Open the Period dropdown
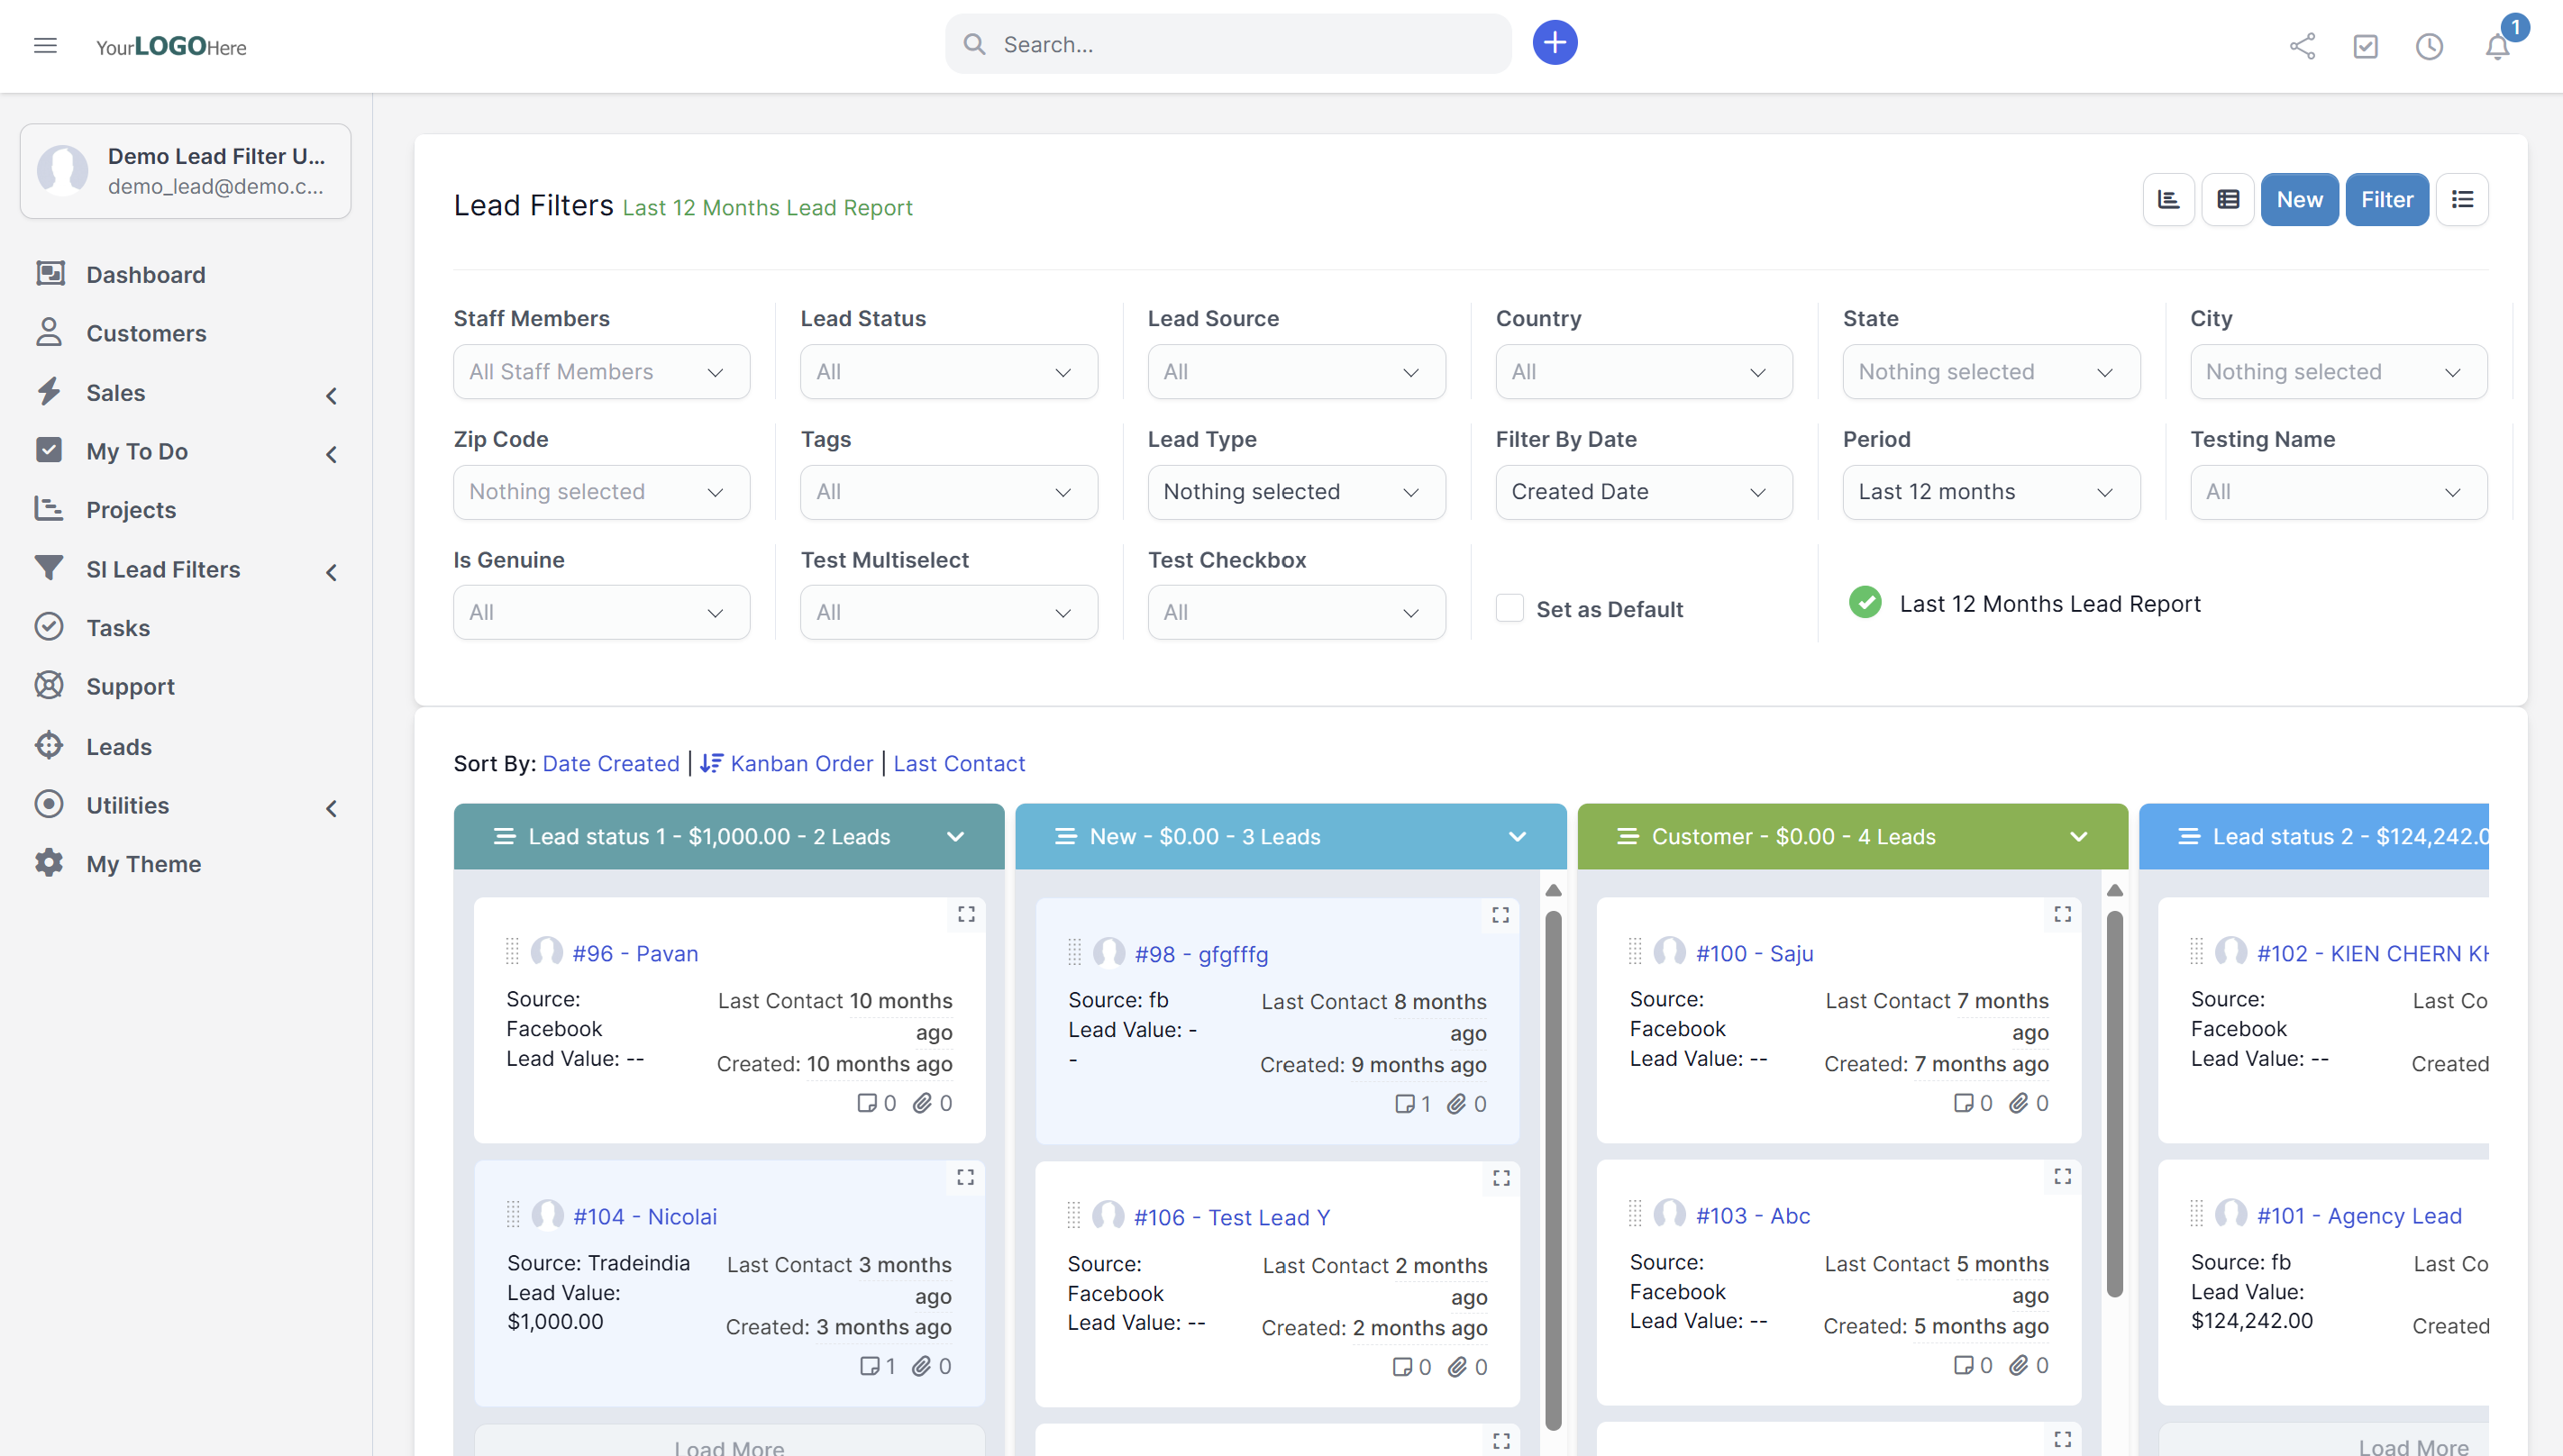Screen dimensions: 2563x1456 (x=1990, y=492)
